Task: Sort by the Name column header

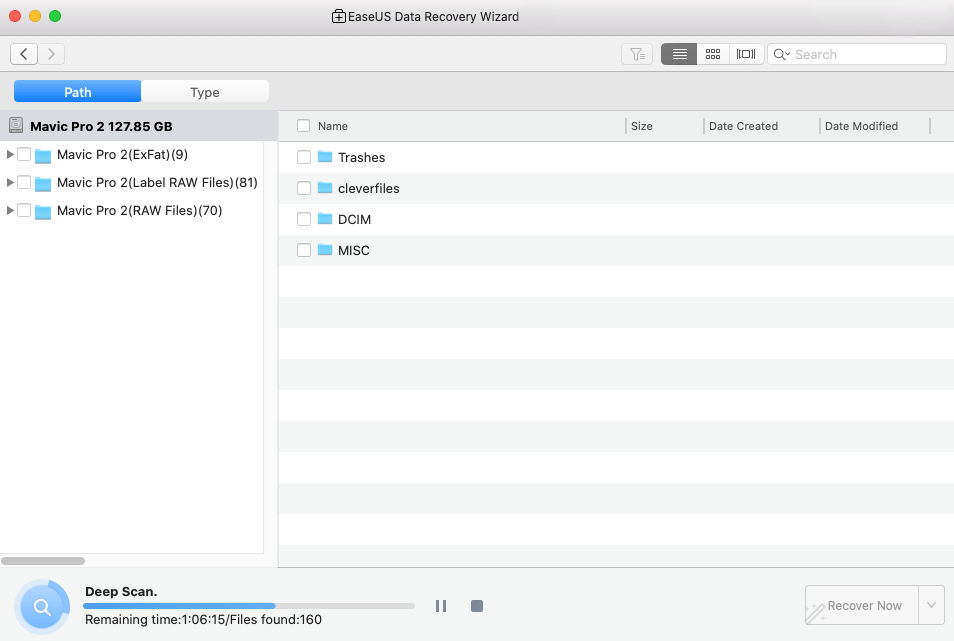Action: click(333, 126)
